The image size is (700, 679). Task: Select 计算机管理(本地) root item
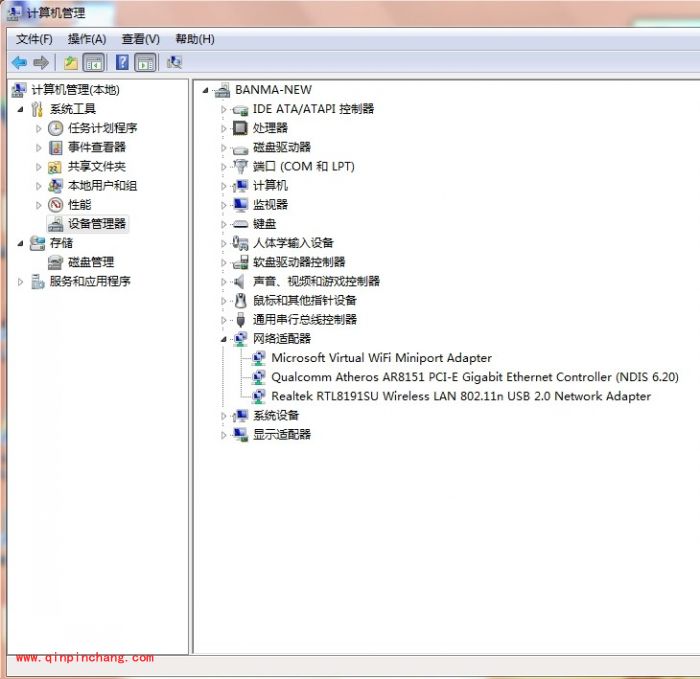coord(75,90)
